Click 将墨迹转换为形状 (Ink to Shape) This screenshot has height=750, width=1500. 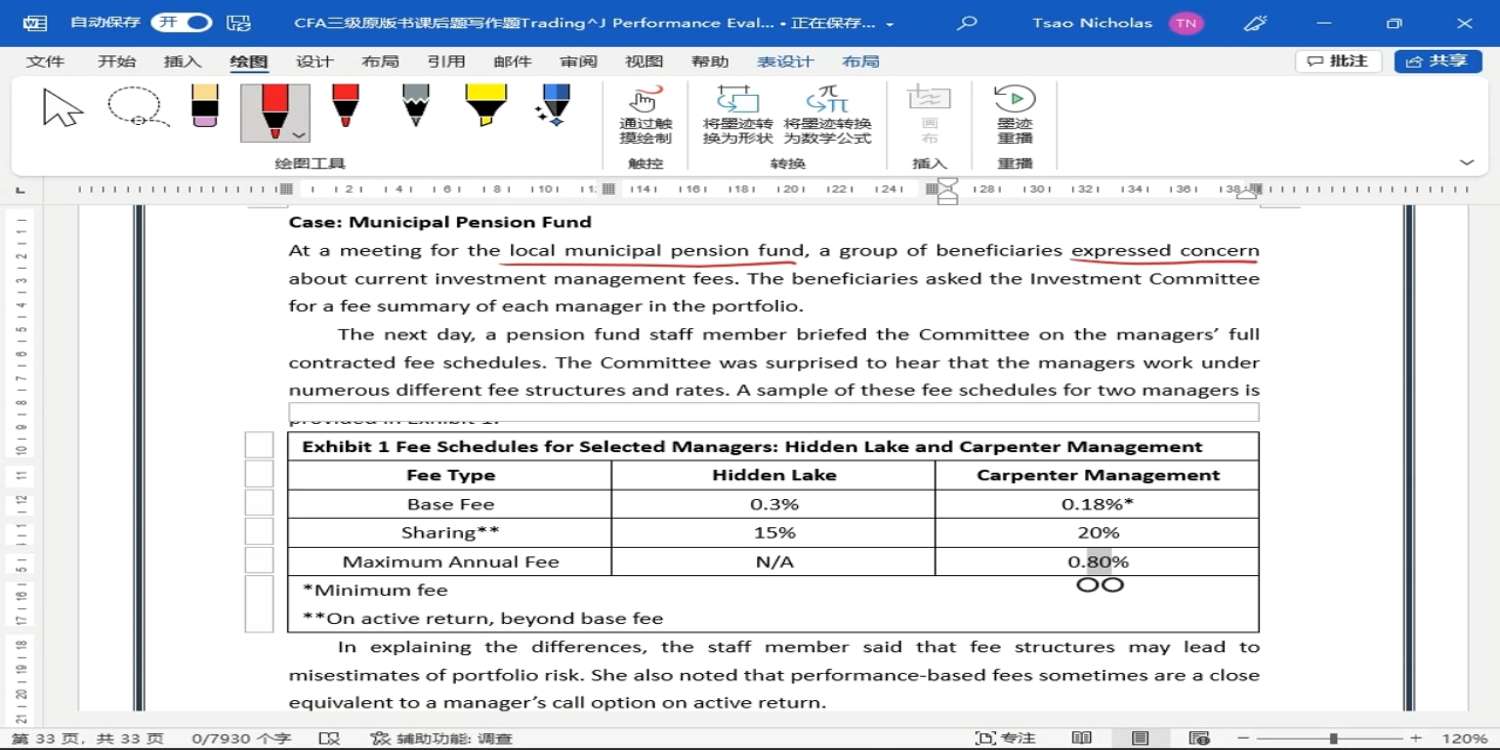(x=738, y=116)
